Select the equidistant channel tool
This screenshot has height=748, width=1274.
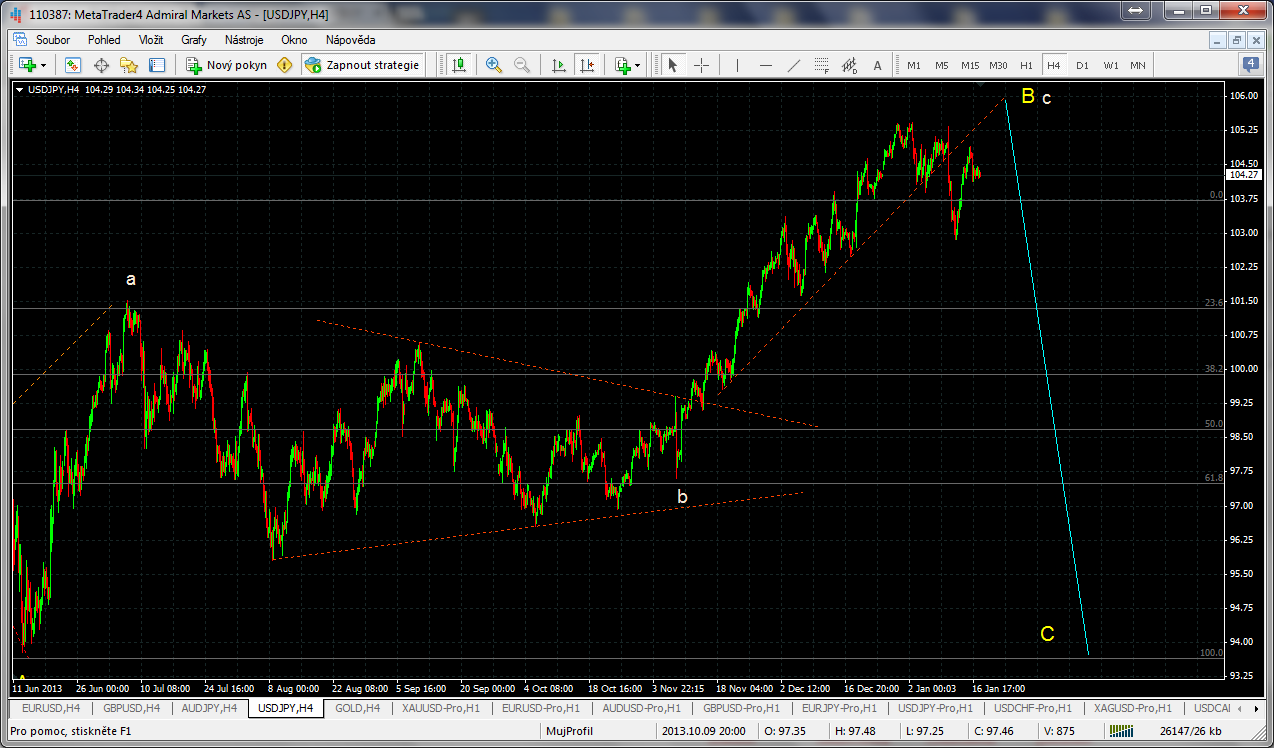click(x=850, y=65)
